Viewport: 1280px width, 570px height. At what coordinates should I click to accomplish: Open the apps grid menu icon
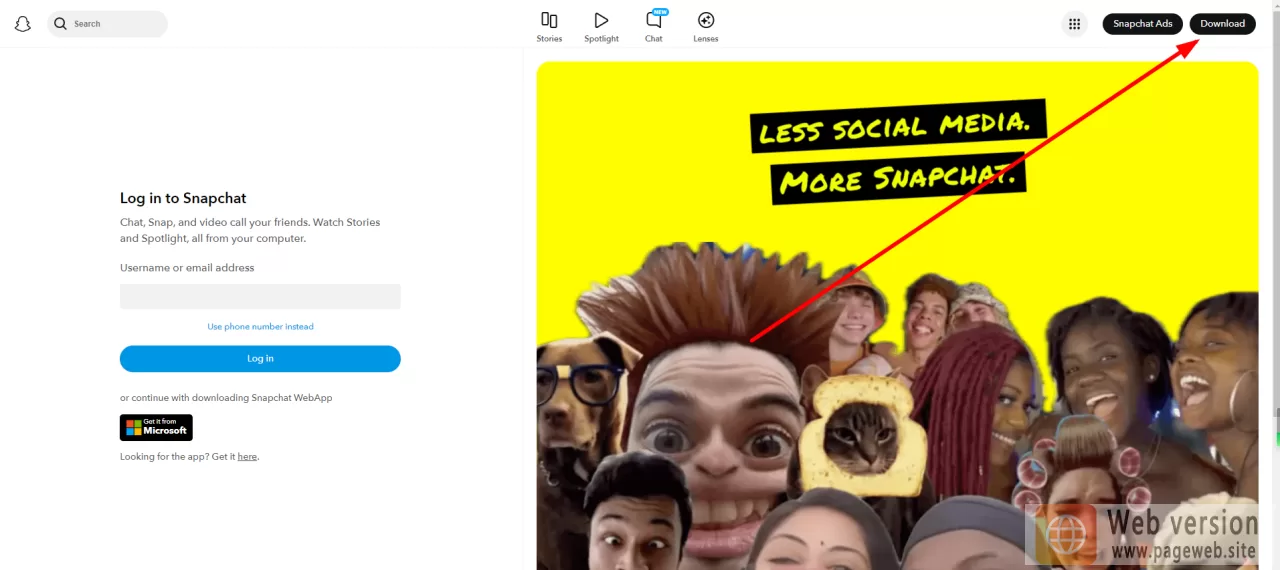coord(1074,24)
